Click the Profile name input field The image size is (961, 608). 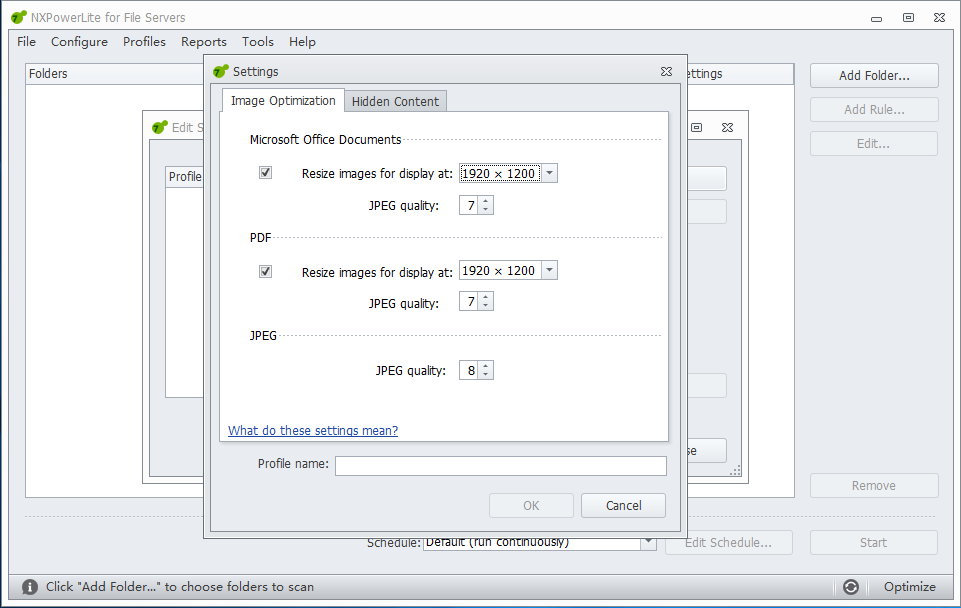pyautogui.click(x=501, y=466)
